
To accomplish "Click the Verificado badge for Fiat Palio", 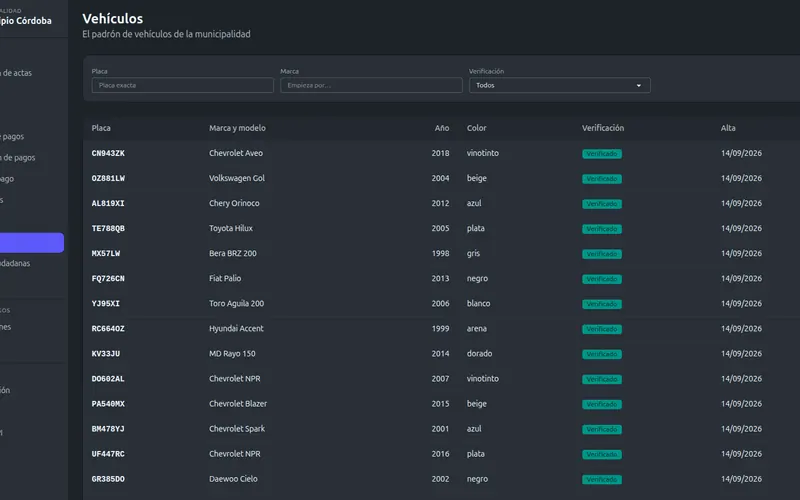I will (x=602, y=279).
